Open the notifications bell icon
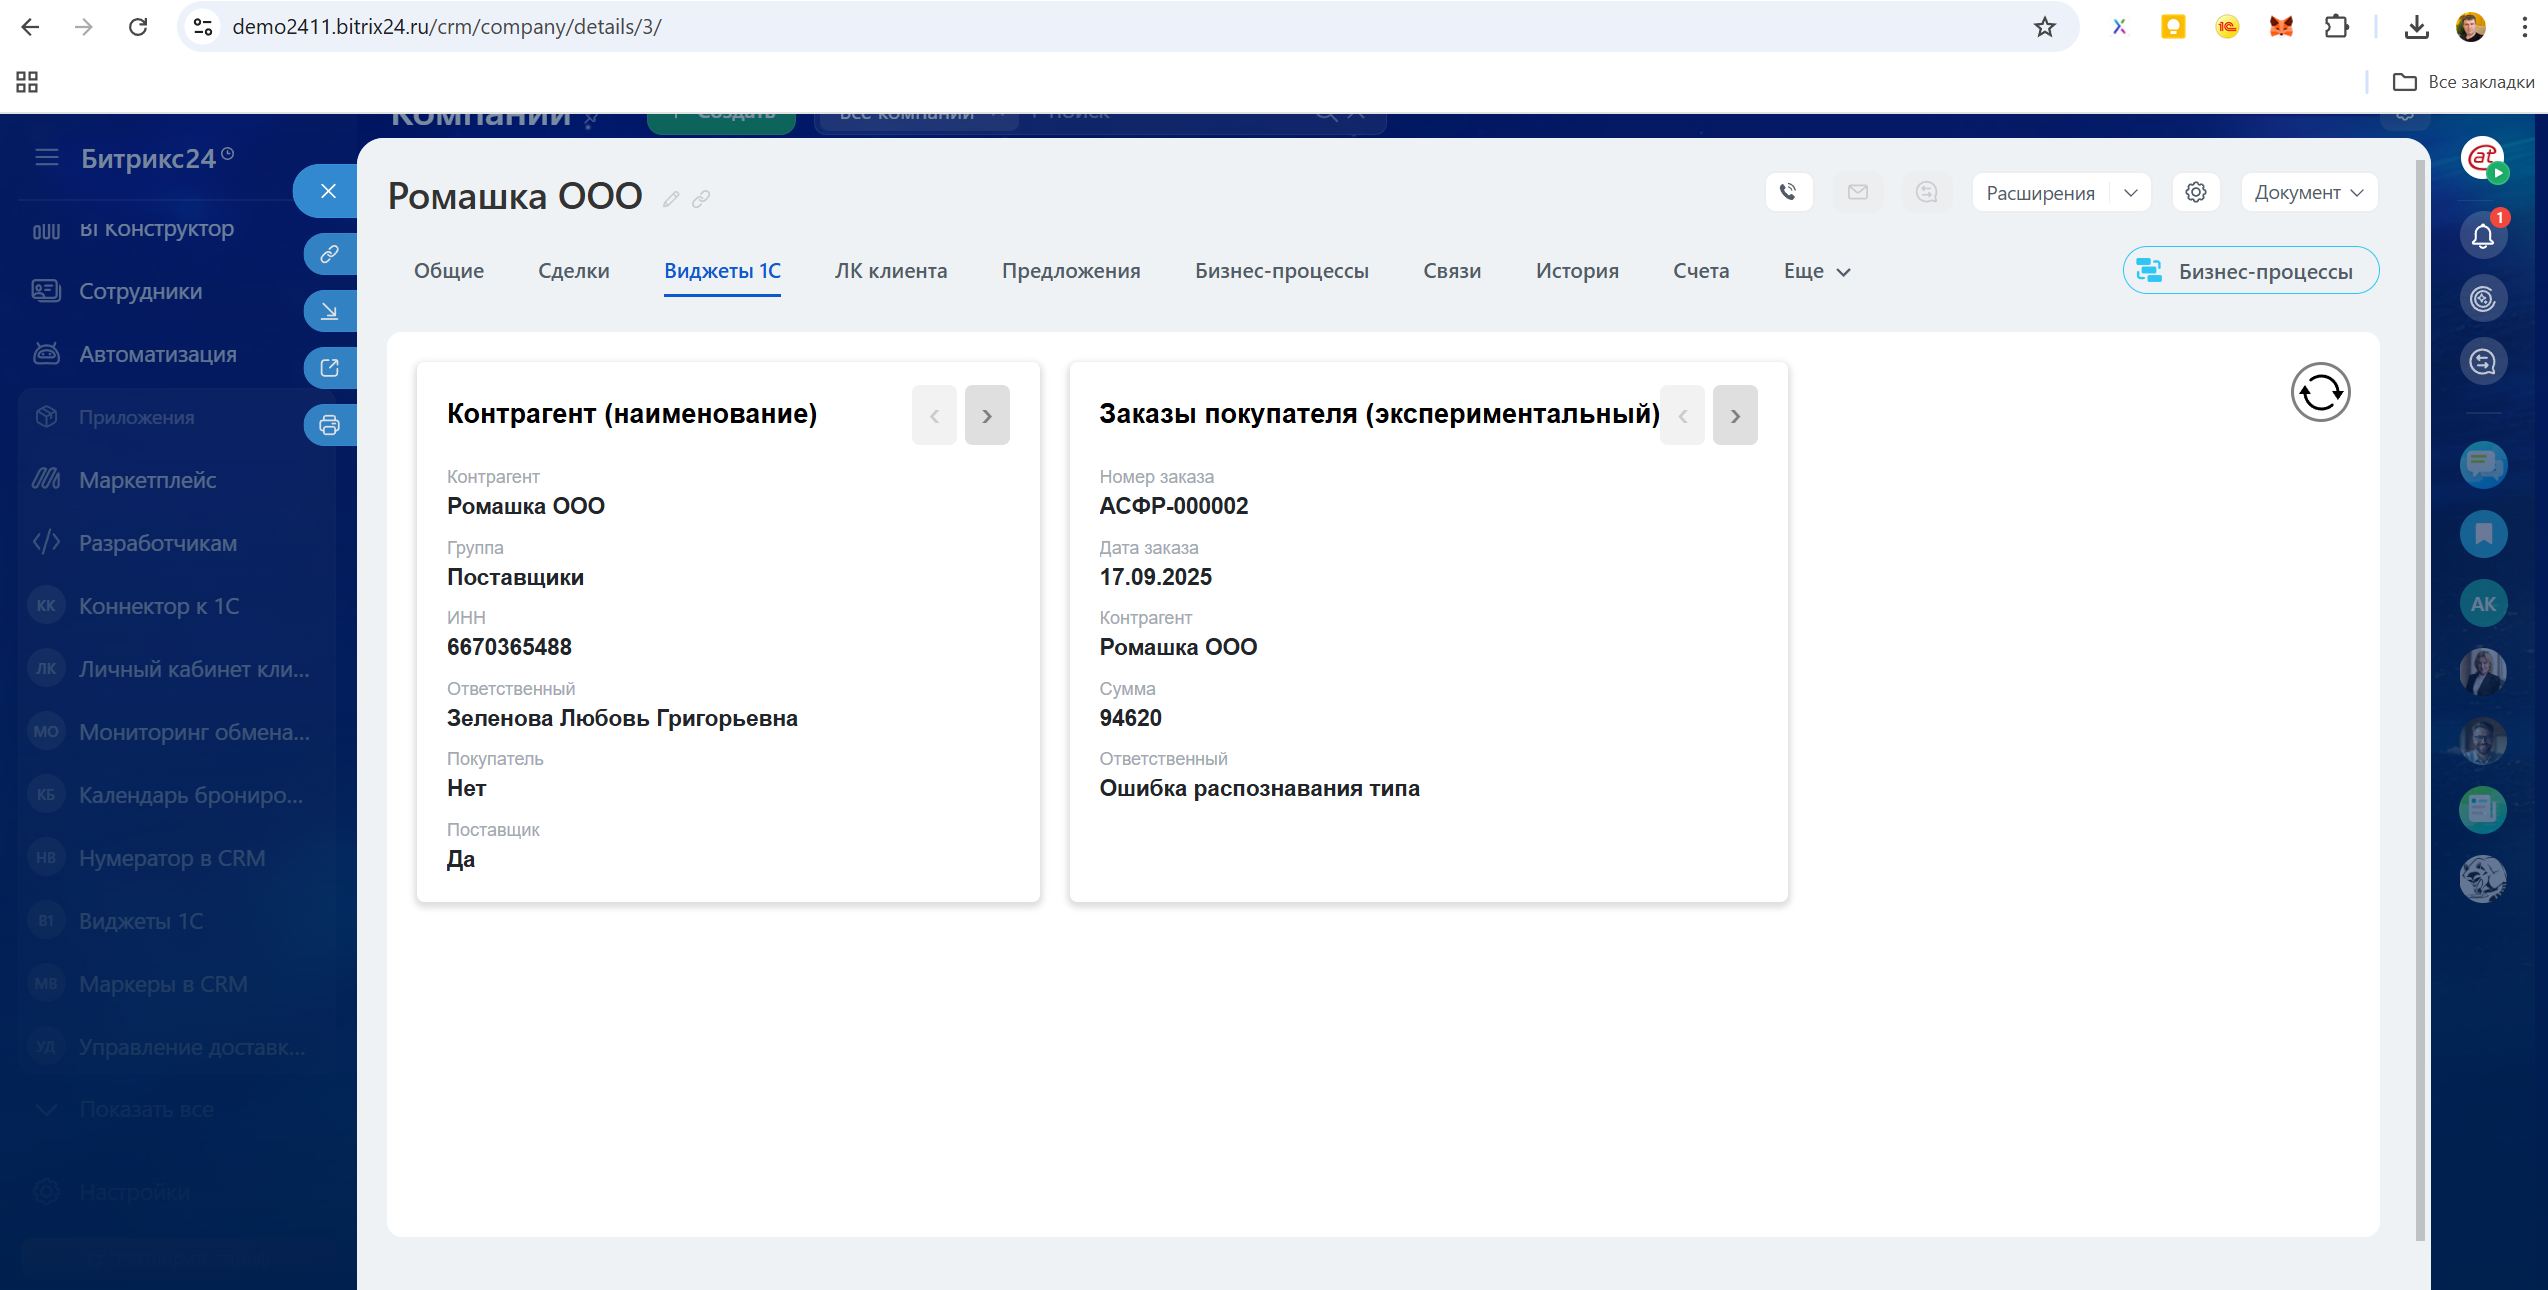The width and height of the screenshot is (2548, 1290). coord(2482,236)
